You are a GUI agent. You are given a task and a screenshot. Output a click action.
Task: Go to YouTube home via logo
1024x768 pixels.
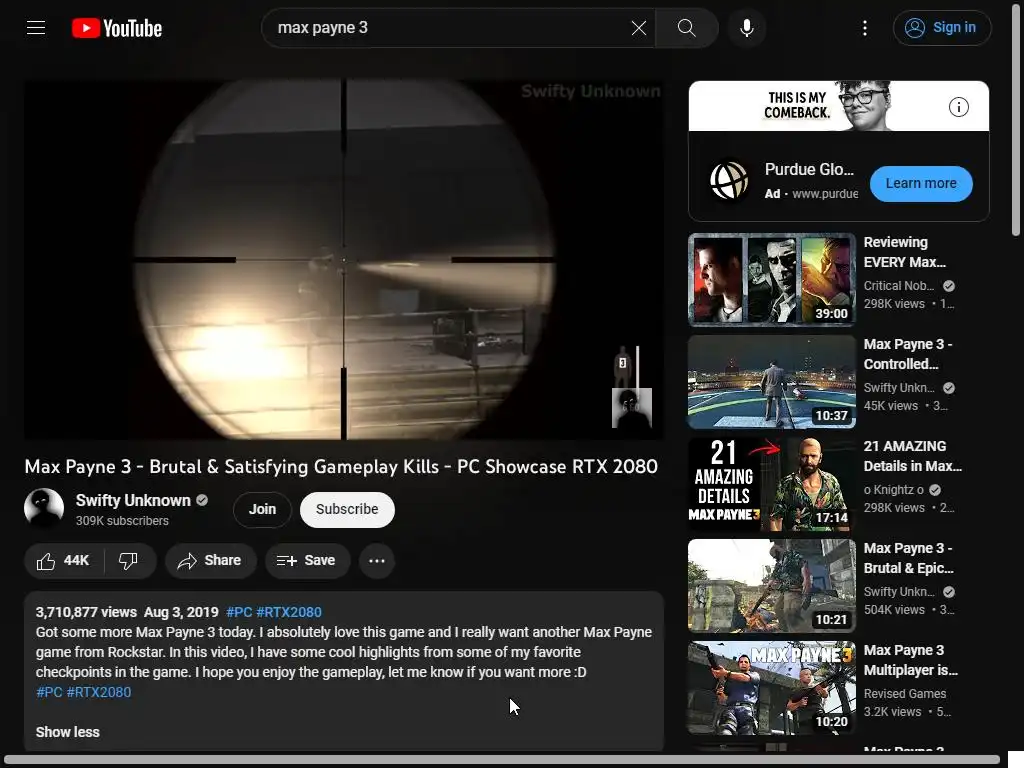coord(117,28)
